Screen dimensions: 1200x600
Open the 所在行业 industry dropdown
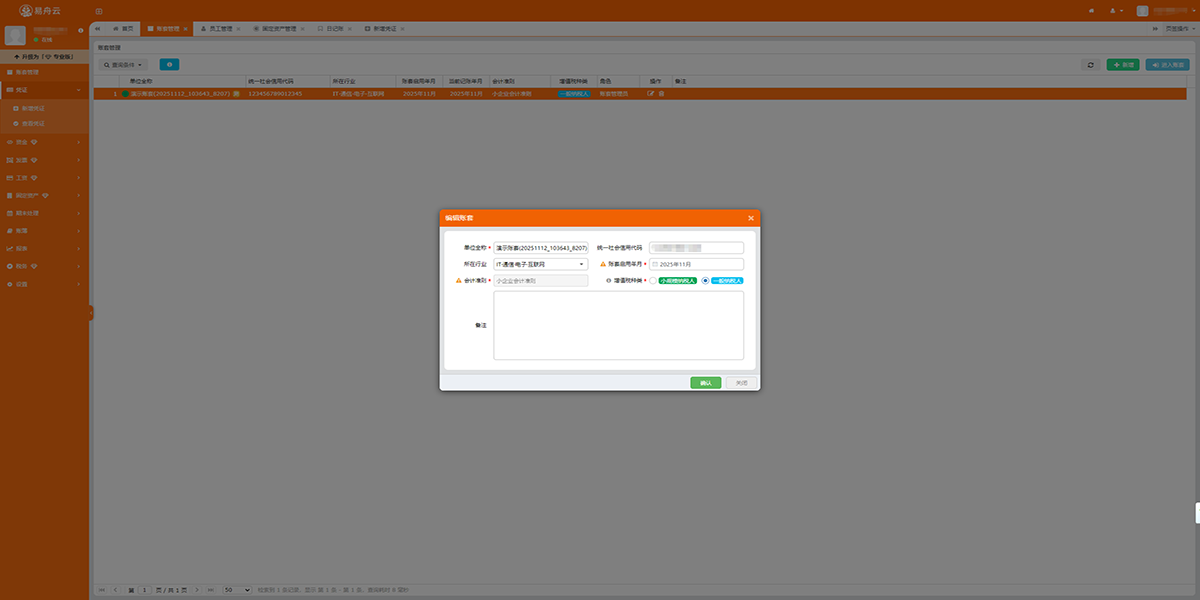(x=540, y=264)
